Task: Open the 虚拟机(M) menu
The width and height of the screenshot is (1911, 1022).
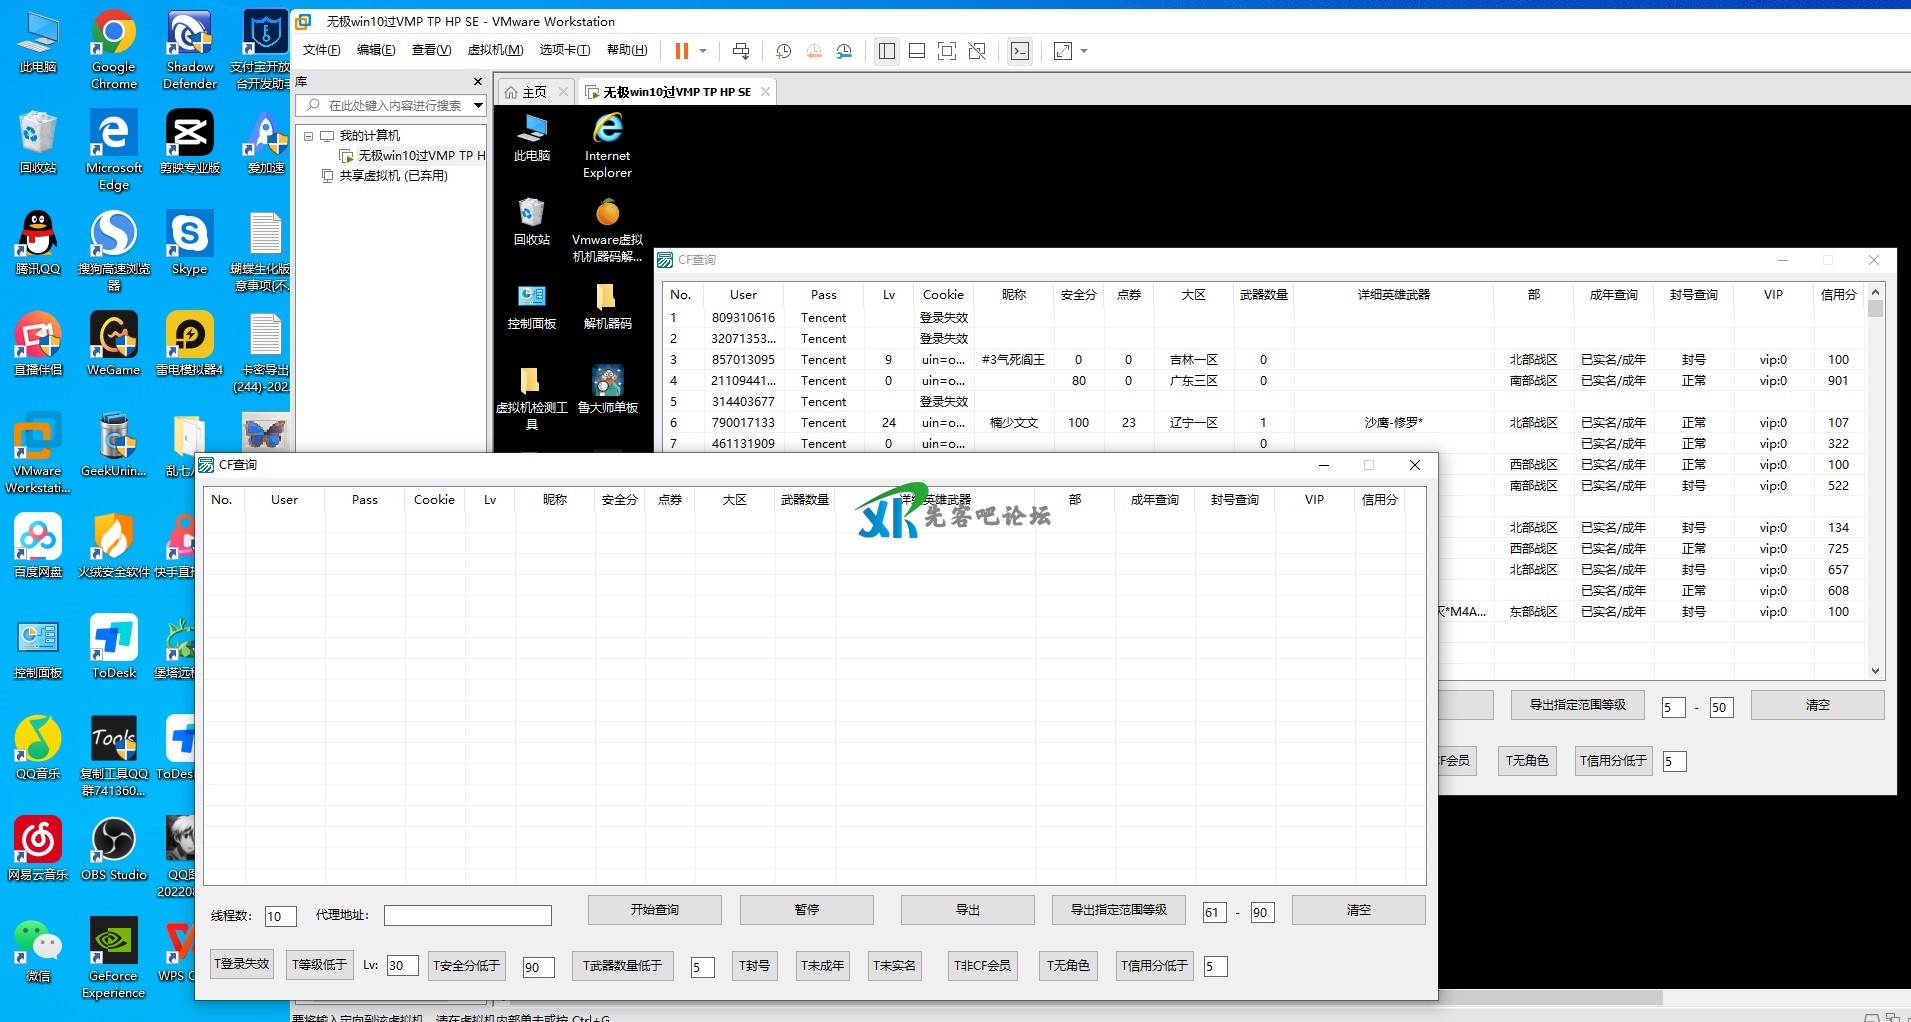Action: pyautogui.click(x=495, y=50)
